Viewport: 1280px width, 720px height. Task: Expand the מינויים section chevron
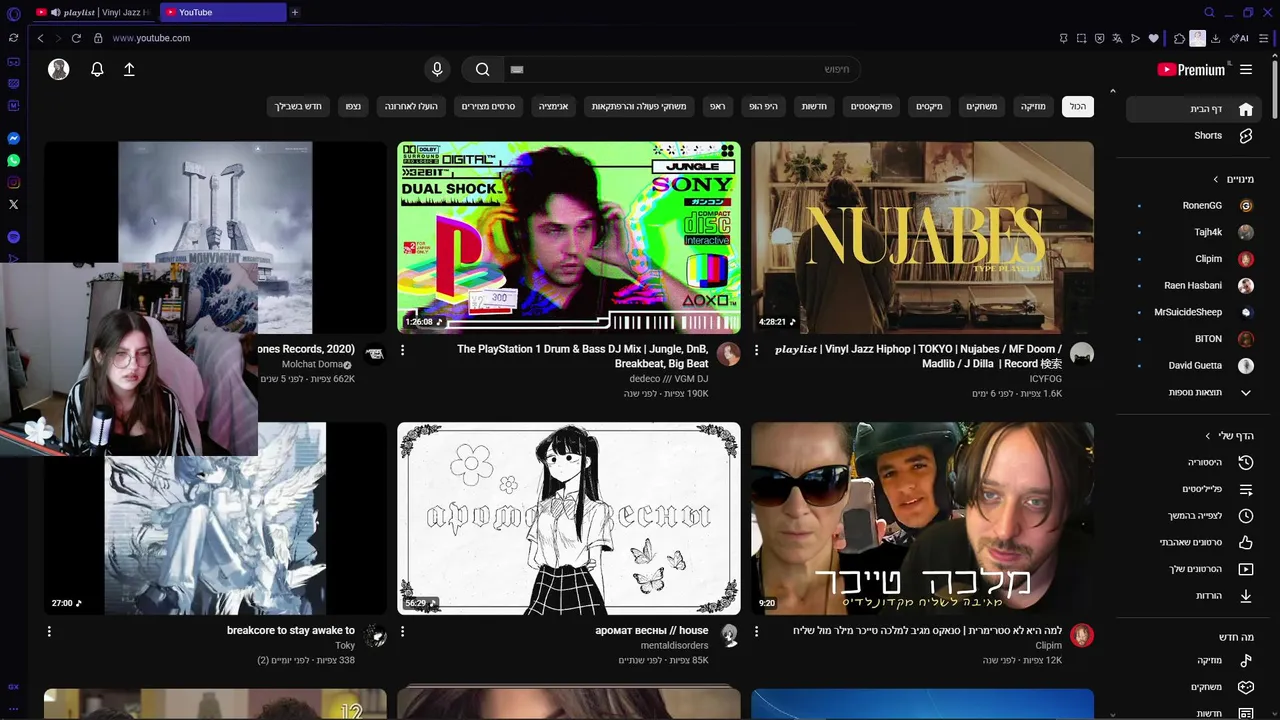1216,179
